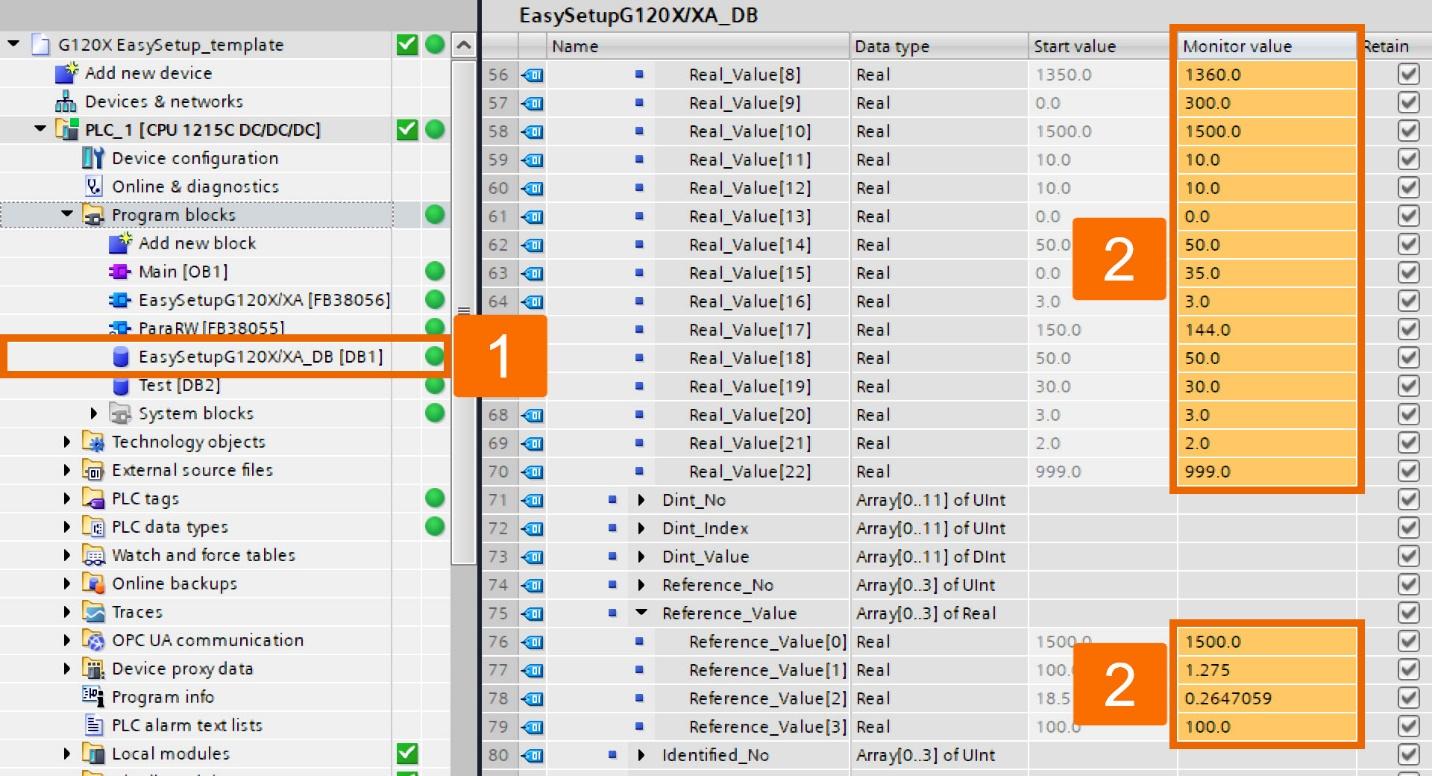Select EasySetupG120X/XA_DB [DB1] in tree
The width and height of the screenshot is (1432, 776).
260,357
